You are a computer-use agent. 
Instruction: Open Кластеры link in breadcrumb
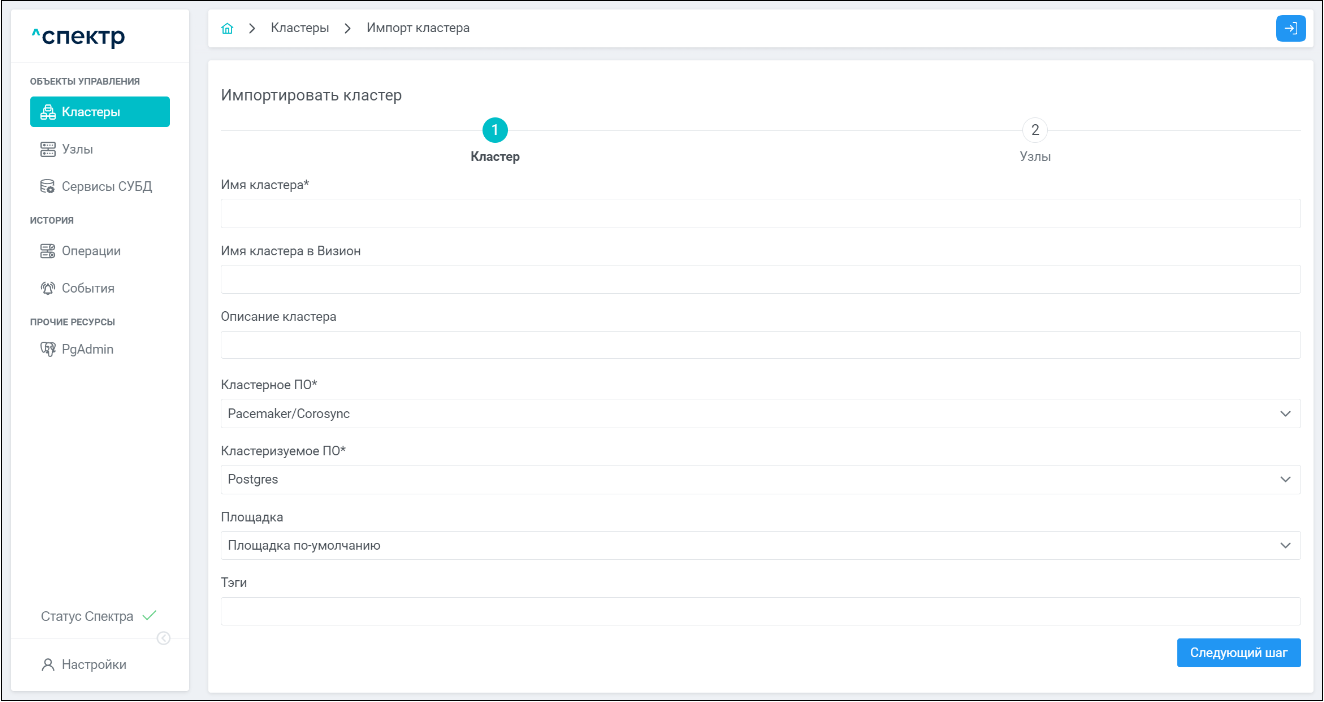click(x=300, y=29)
